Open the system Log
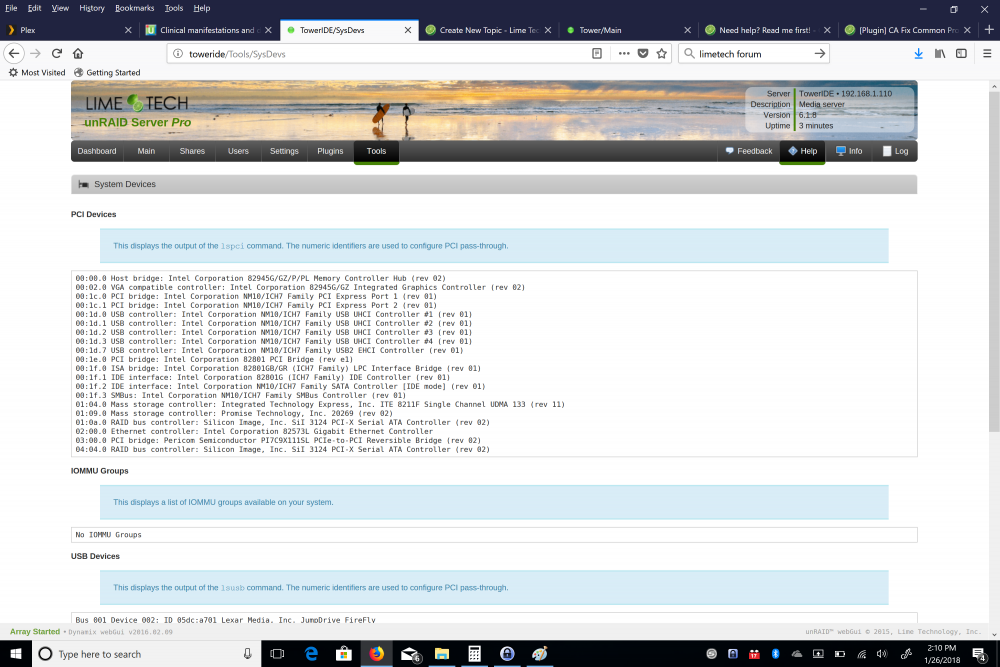This screenshot has width=1000, height=667. click(895, 151)
